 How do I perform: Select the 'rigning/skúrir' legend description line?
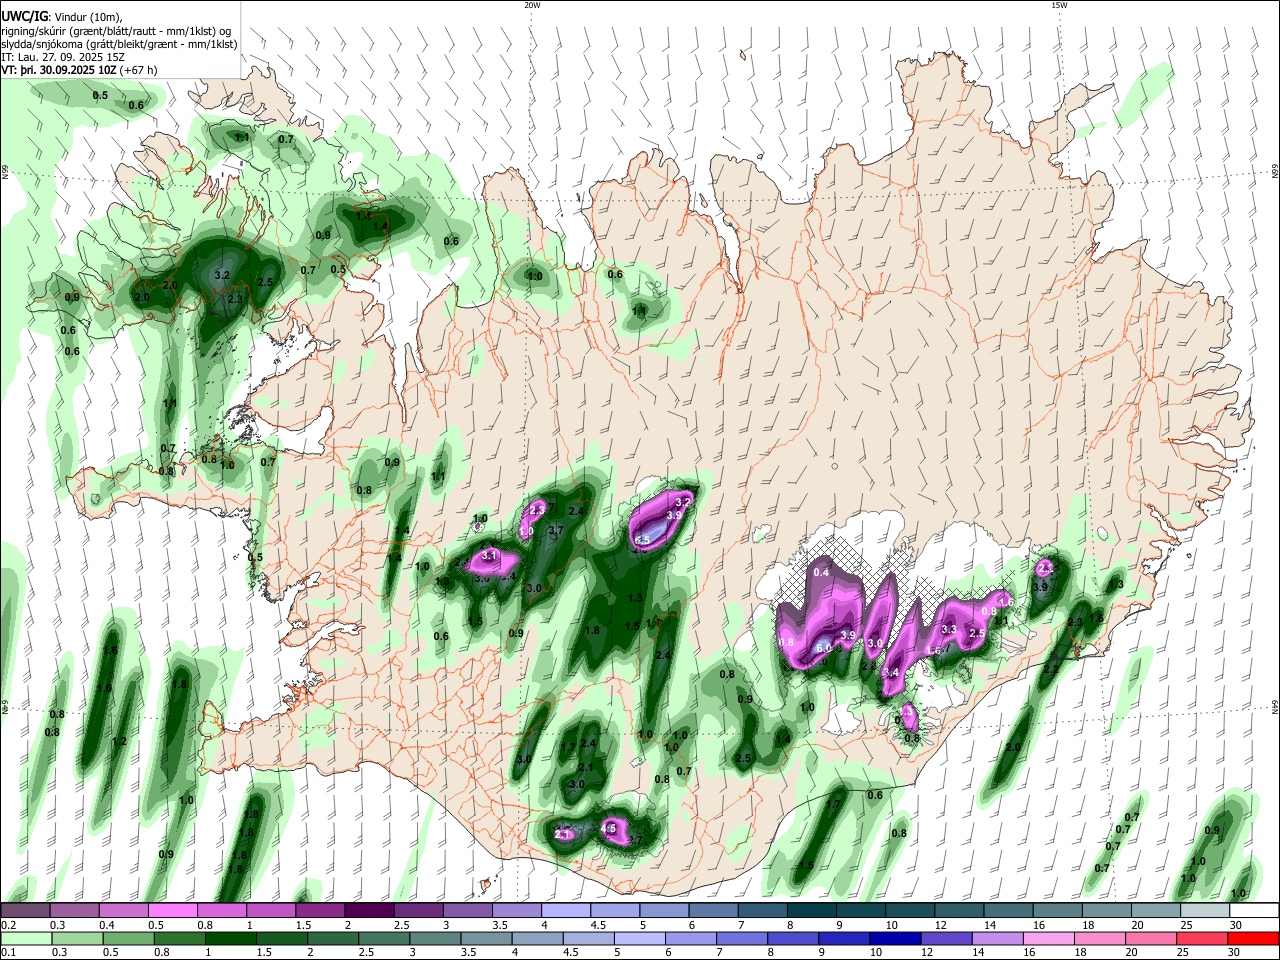pos(116,31)
